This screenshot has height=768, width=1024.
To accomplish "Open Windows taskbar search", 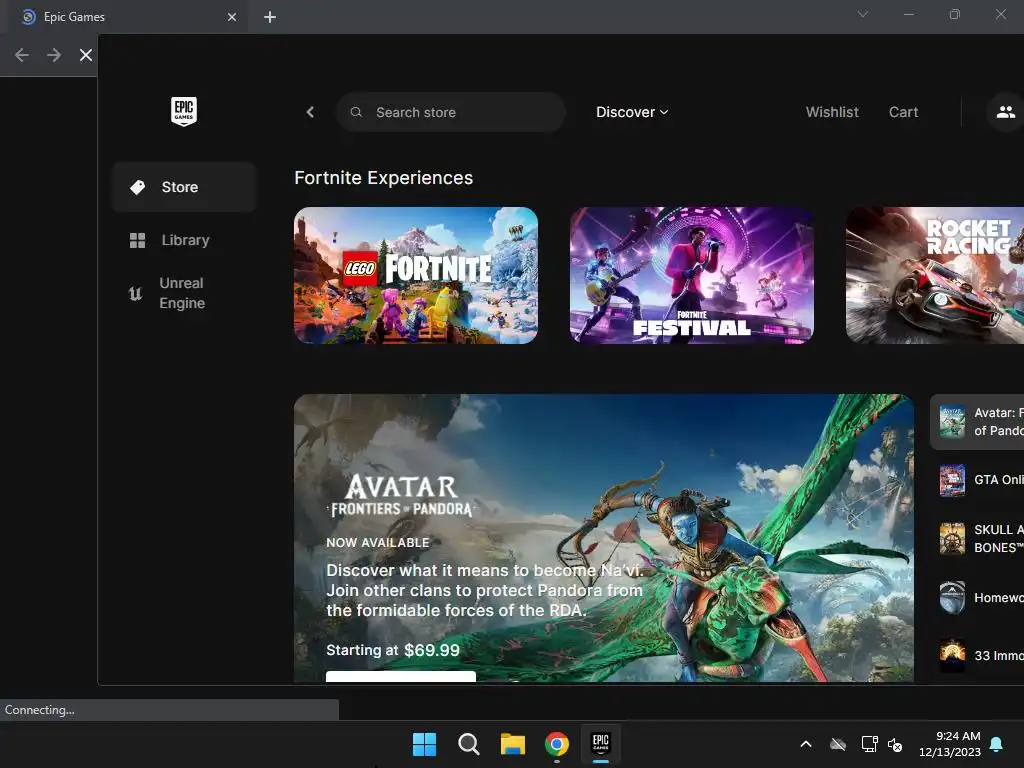I will (468, 744).
